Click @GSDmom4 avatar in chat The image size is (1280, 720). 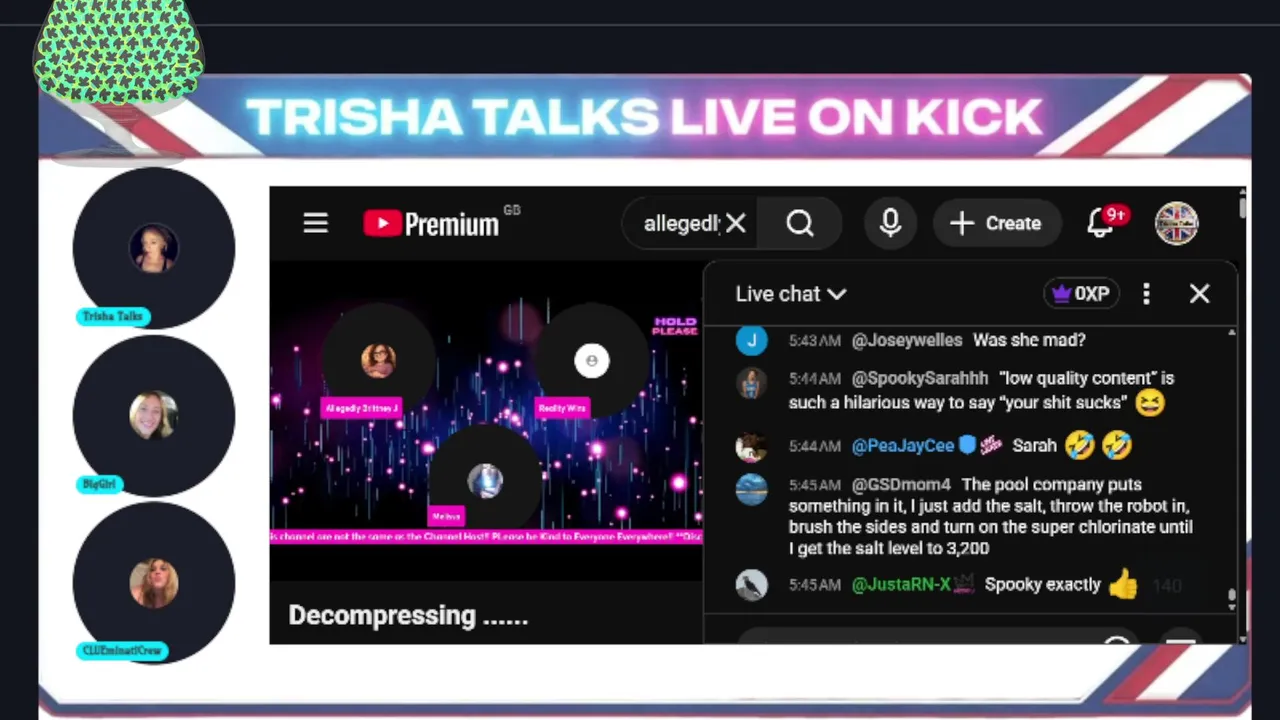click(751, 489)
